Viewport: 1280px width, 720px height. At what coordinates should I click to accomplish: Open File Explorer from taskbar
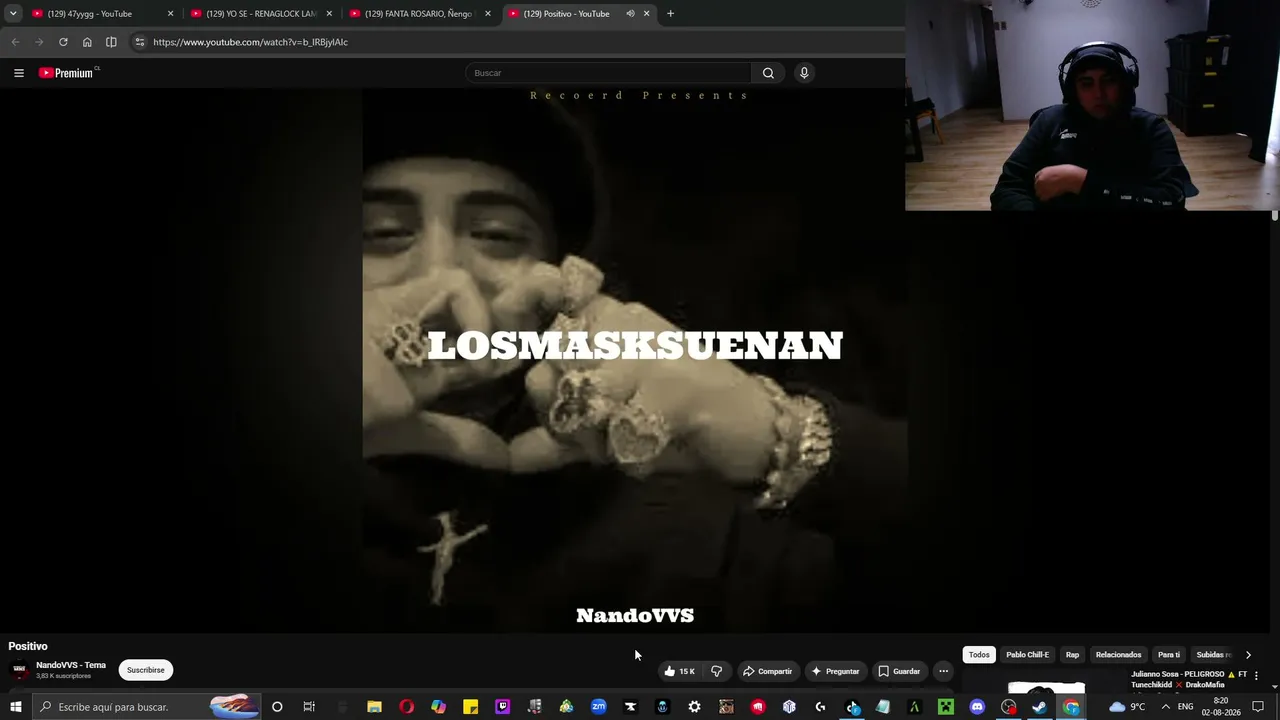(x=374, y=707)
